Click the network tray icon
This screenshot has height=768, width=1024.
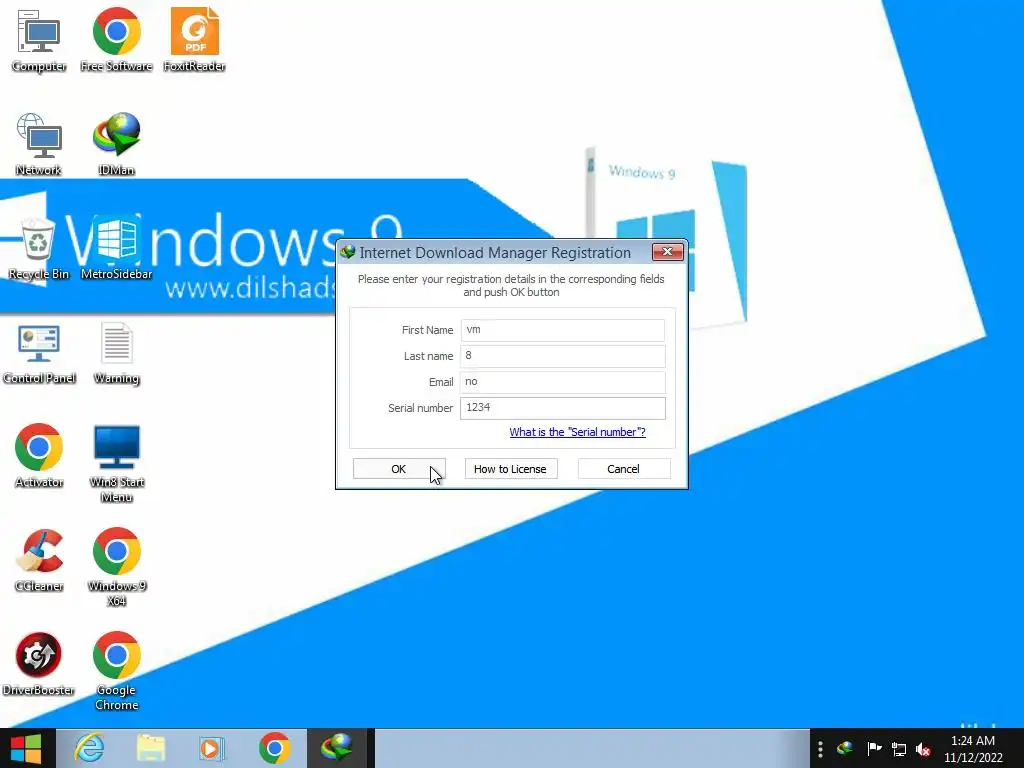click(899, 749)
